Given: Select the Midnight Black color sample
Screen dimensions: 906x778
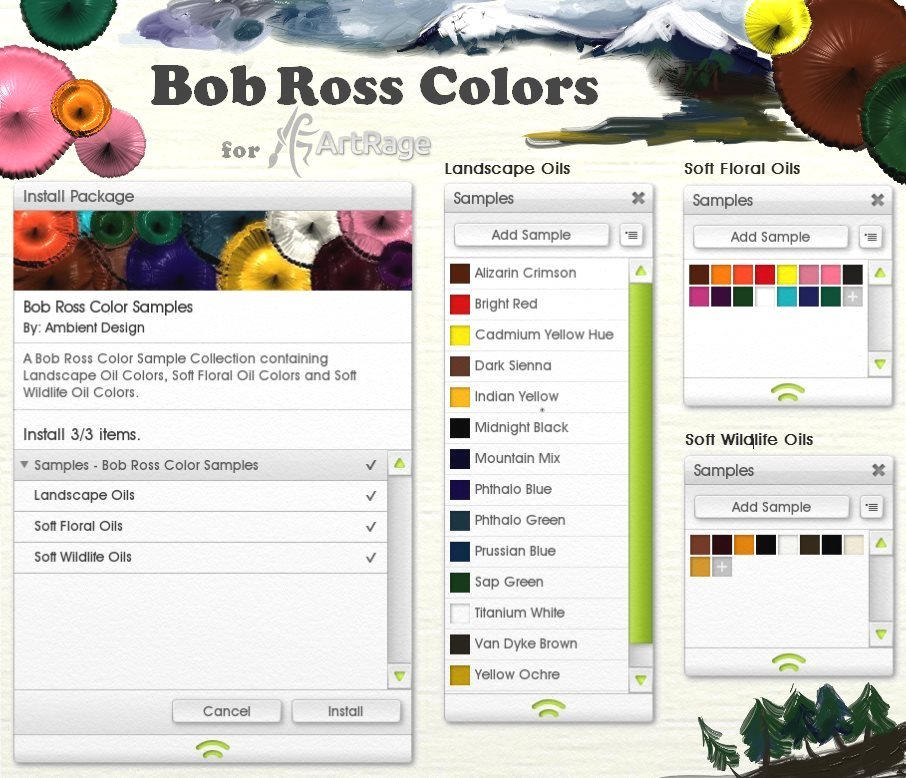Looking at the screenshot, I should 537,428.
